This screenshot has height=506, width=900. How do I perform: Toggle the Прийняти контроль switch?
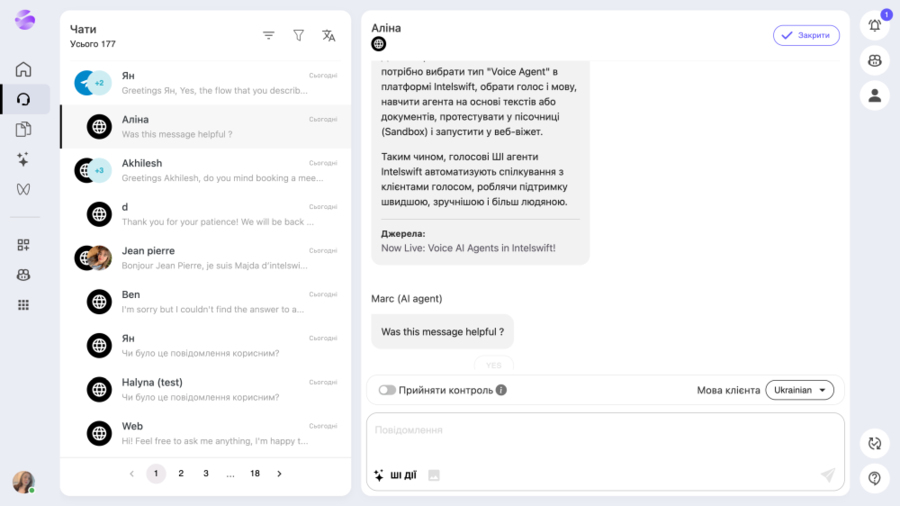point(387,390)
